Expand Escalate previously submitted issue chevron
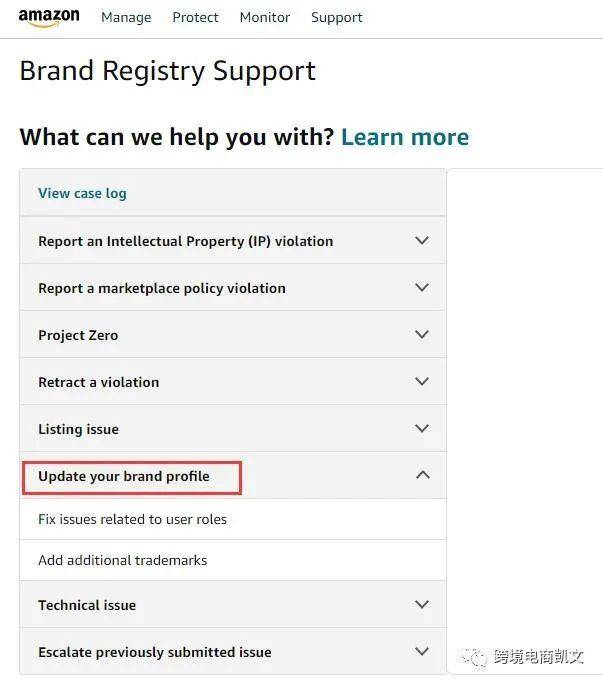603x684 pixels. click(422, 652)
